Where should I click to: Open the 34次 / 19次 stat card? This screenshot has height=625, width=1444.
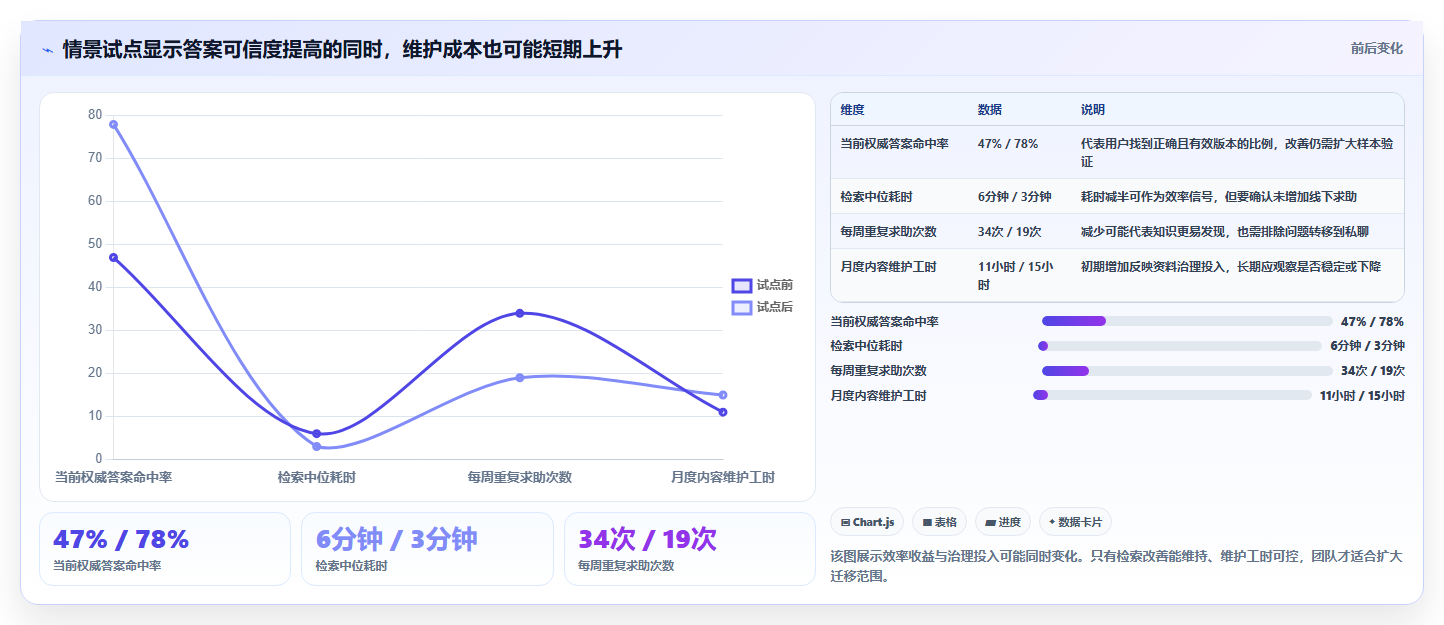690,549
